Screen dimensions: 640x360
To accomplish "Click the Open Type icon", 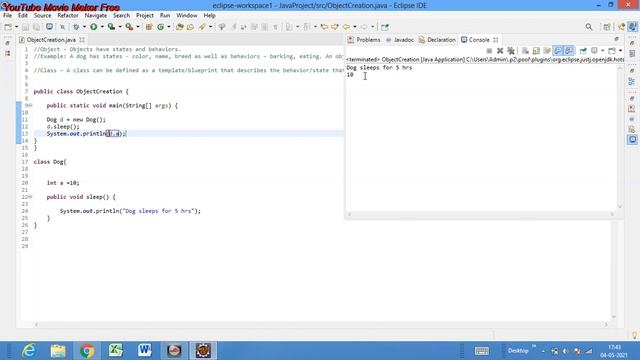I will point(180,27).
